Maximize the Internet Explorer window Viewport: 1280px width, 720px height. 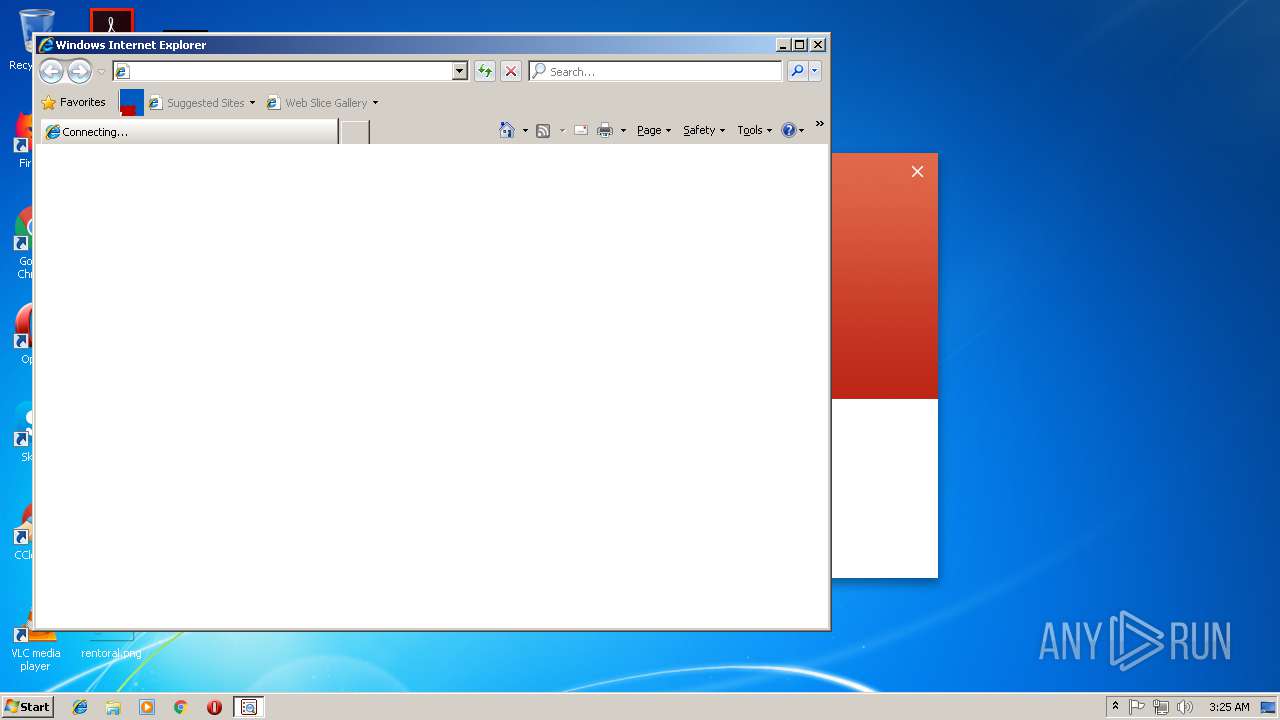(x=799, y=44)
